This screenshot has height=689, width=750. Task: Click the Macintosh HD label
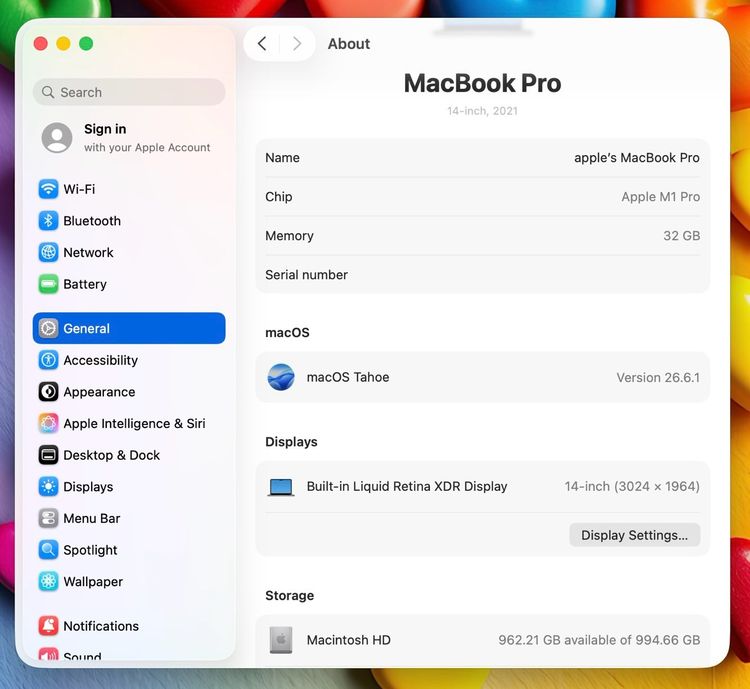point(349,640)
